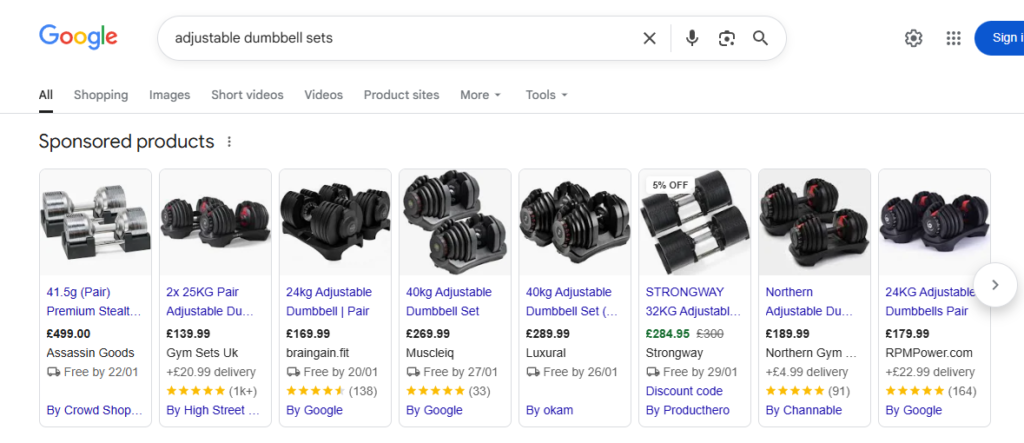Open the Strongway 5% OFF dumbbell image
Screen dimensions: 1024x443
(695, 222)
